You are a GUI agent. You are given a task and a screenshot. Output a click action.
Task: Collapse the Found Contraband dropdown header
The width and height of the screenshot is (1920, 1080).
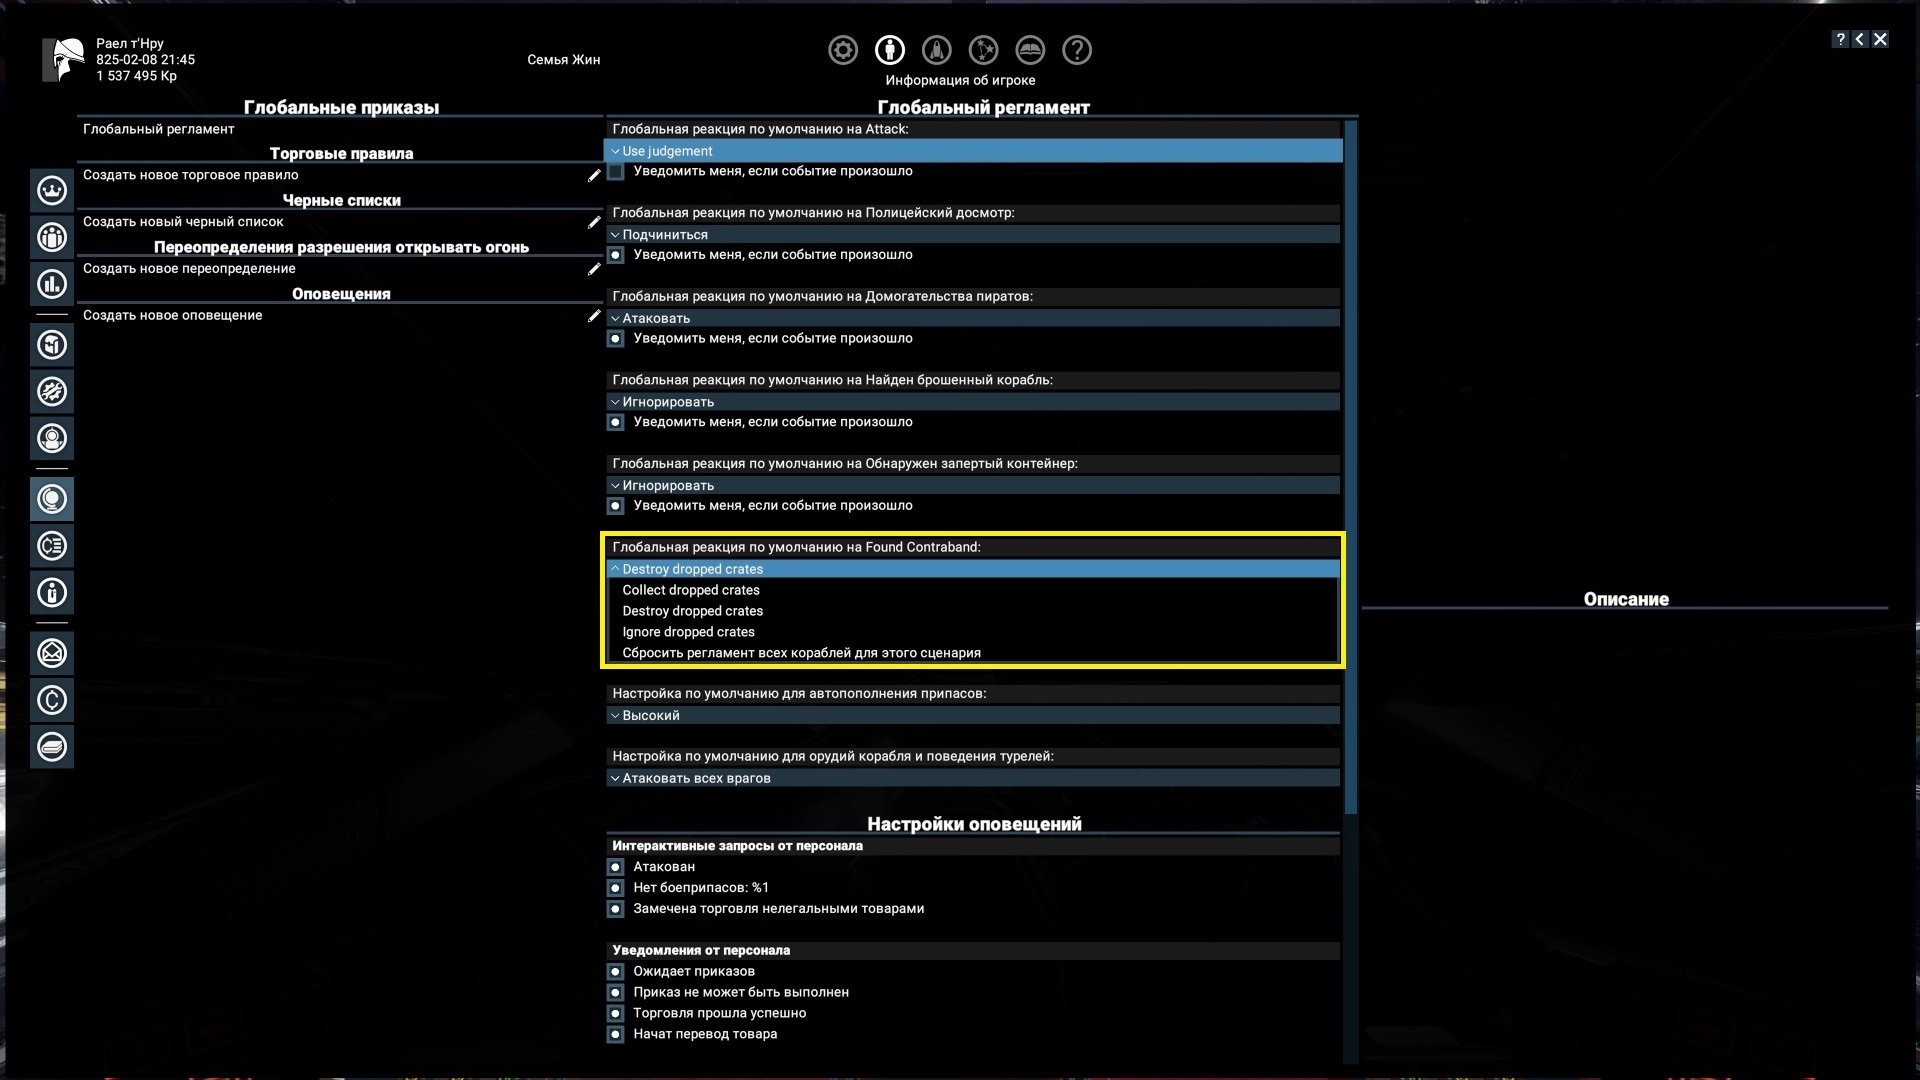click(973, 569)
